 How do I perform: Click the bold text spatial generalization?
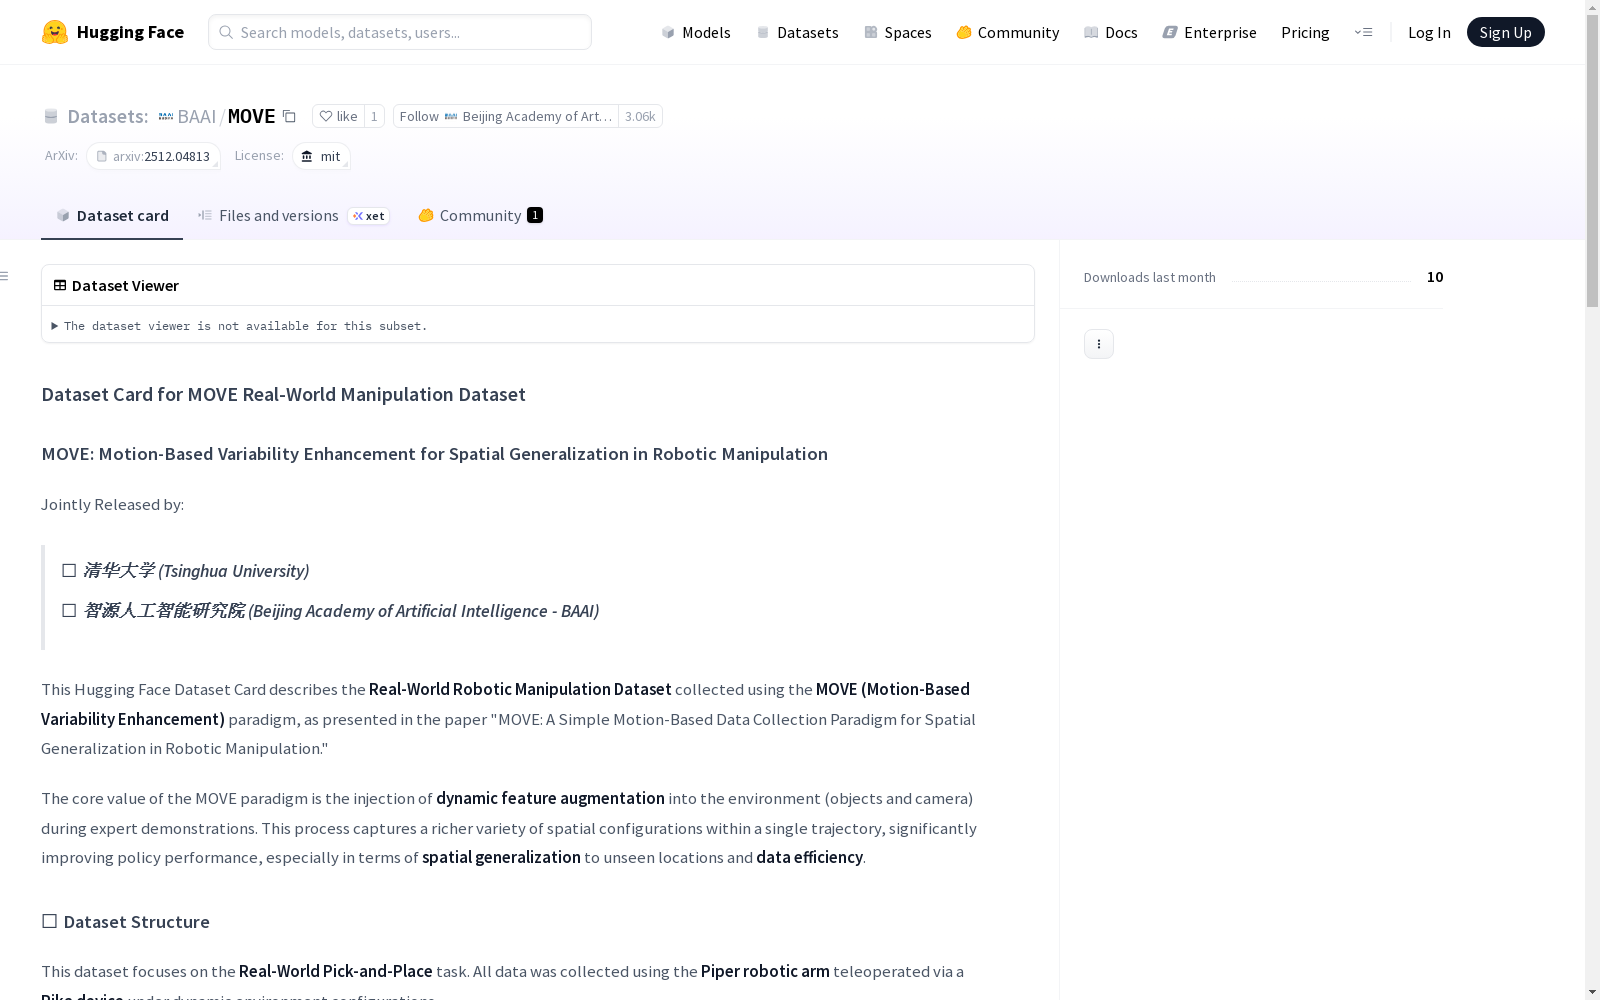[501, 857]
